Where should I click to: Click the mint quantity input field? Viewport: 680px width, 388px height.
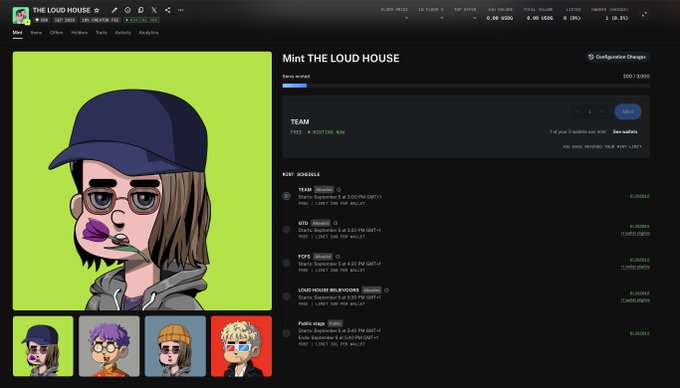tap(590, 112)
